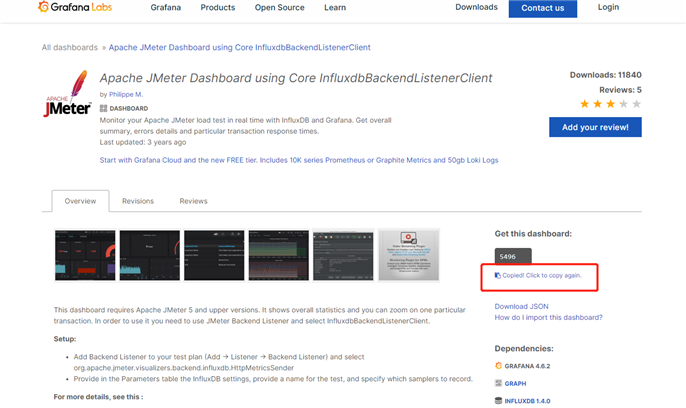686x408 pixels.
Task: Click the Contact us button
Action: click(x=542, y=8)
